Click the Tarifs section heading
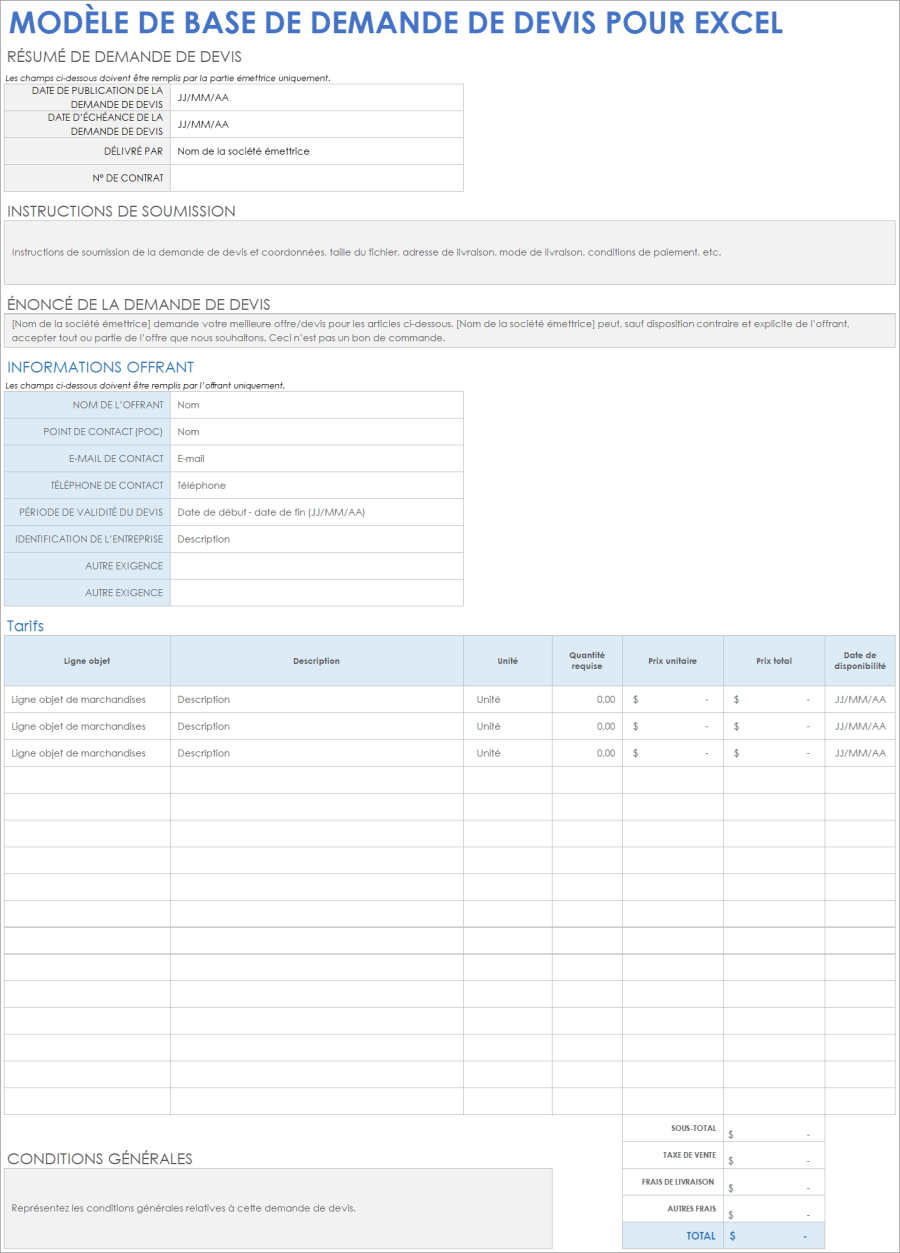This screenshot has height=1253, width=900. (x=22, y=626)
